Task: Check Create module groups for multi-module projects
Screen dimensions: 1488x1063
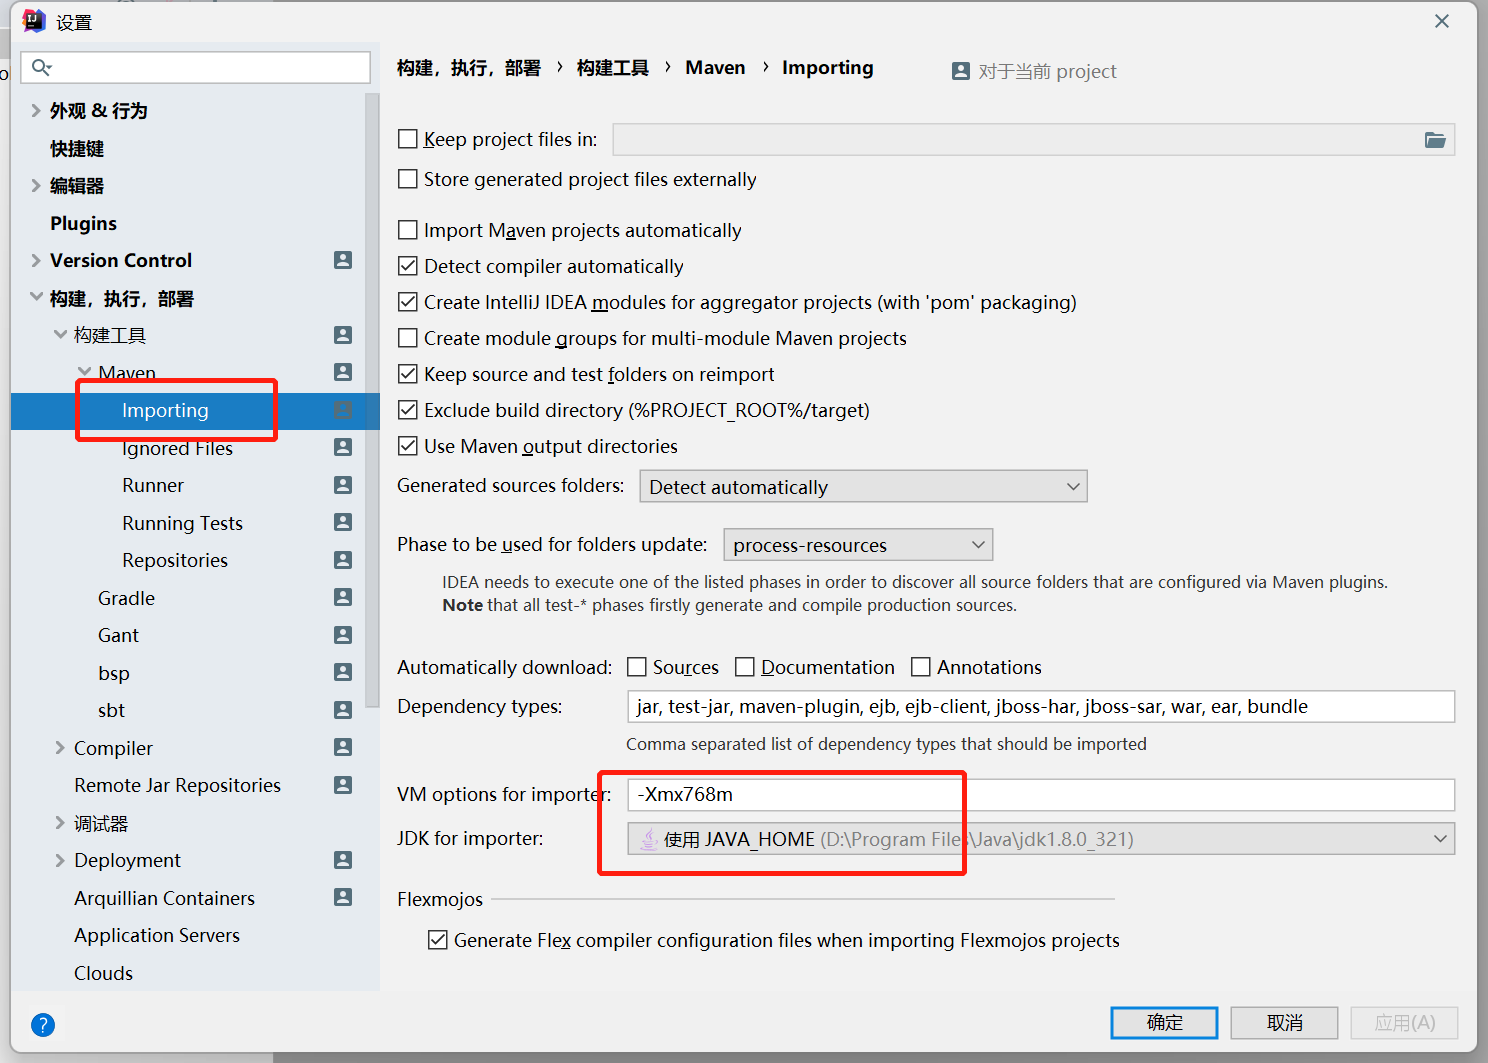Action: (x=408, y=338)
